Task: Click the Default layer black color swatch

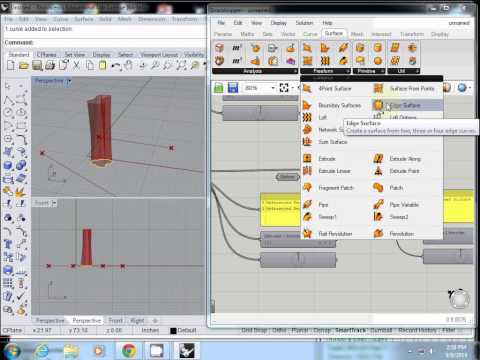Action: (173, 331)
